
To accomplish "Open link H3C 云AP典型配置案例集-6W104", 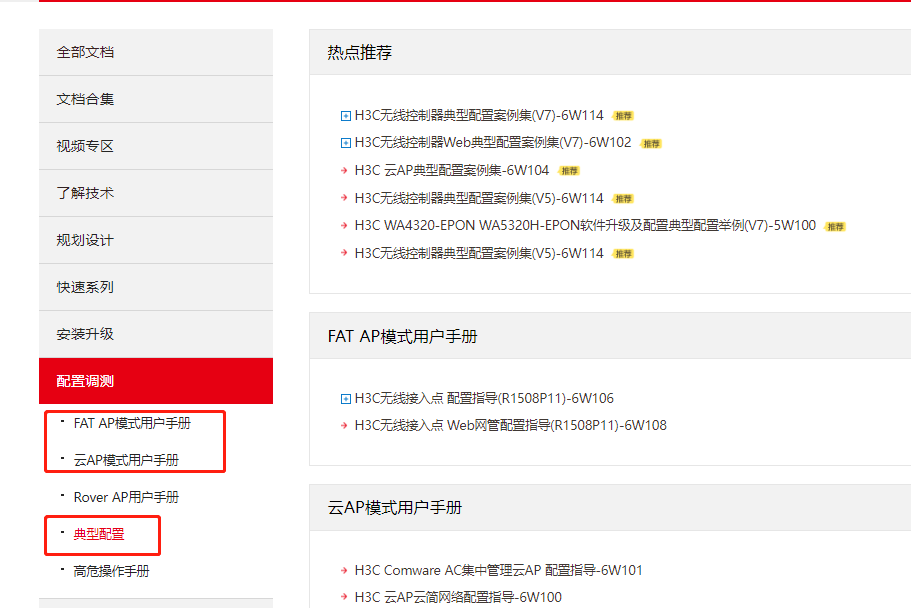I will point(451,170).
